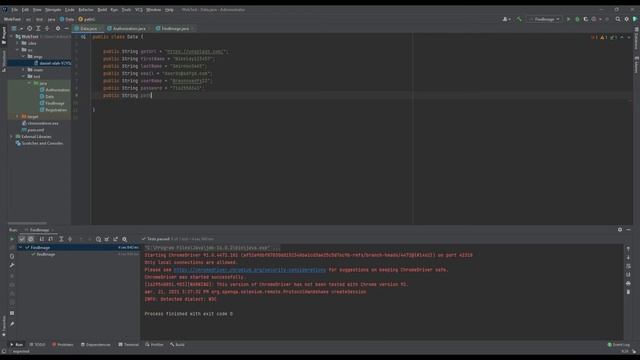The width and height of the screenshot is (640, 360).
Task: Open the Navigate menu
Action: click(x=53, y=9)
